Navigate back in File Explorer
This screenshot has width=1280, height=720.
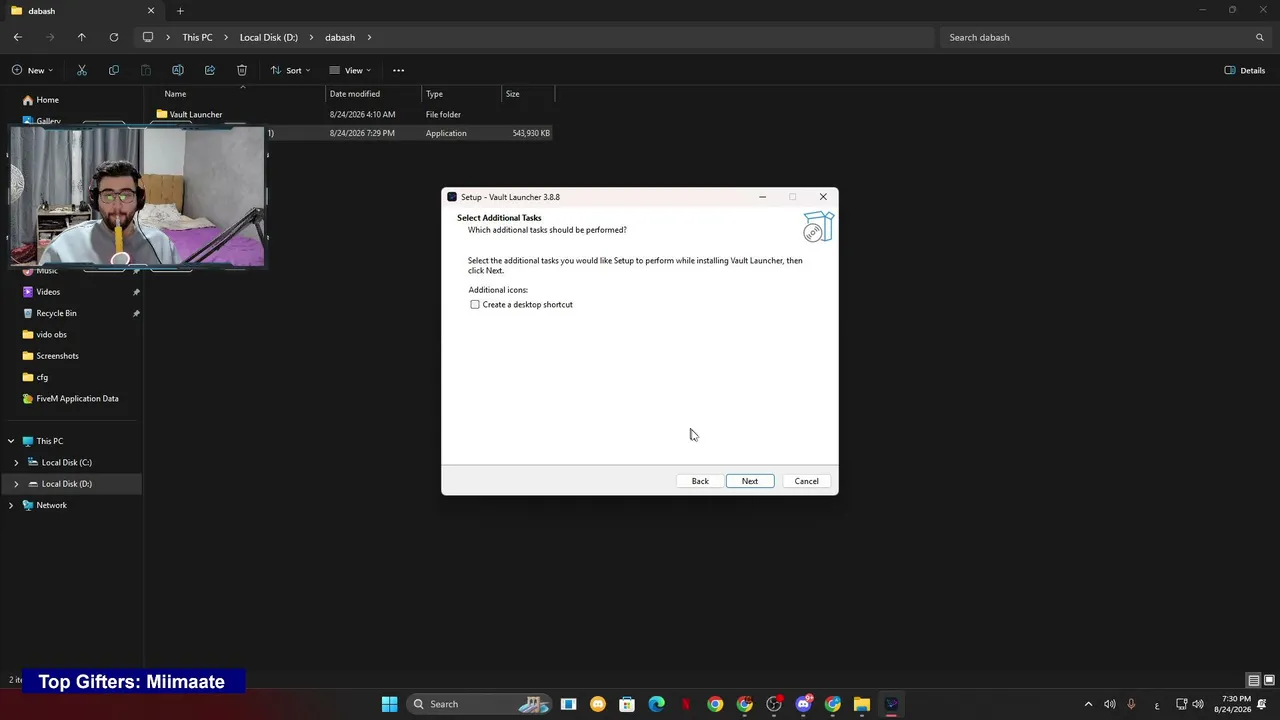click(x=18, y=37)
